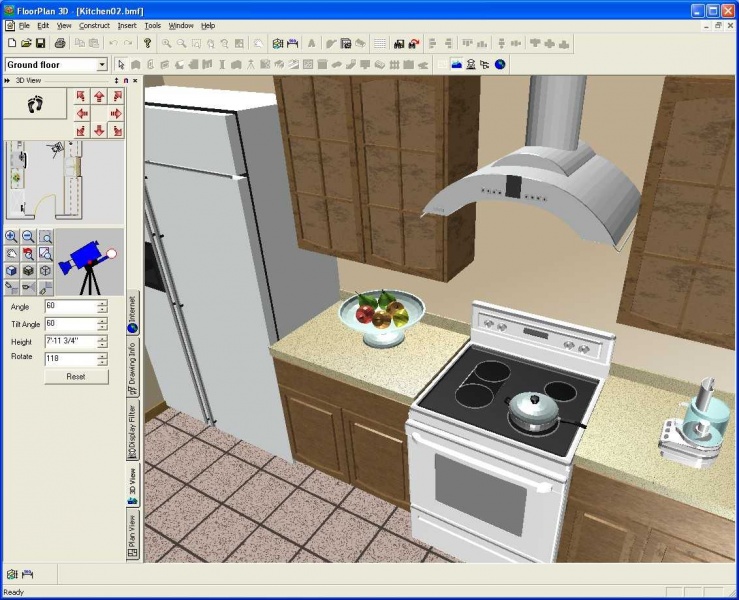Open the Construct menu
739x600 pixels.
94,25
